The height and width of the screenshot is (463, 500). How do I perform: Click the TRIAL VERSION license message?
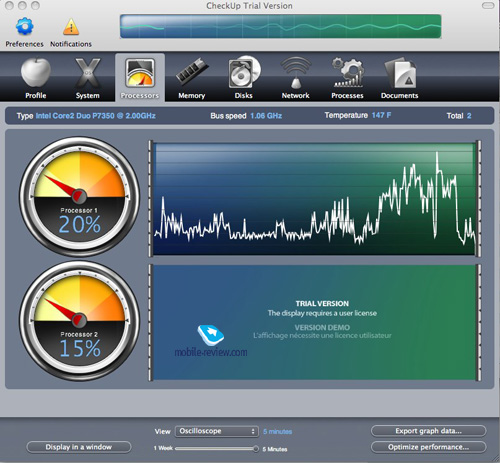point(322,308)
